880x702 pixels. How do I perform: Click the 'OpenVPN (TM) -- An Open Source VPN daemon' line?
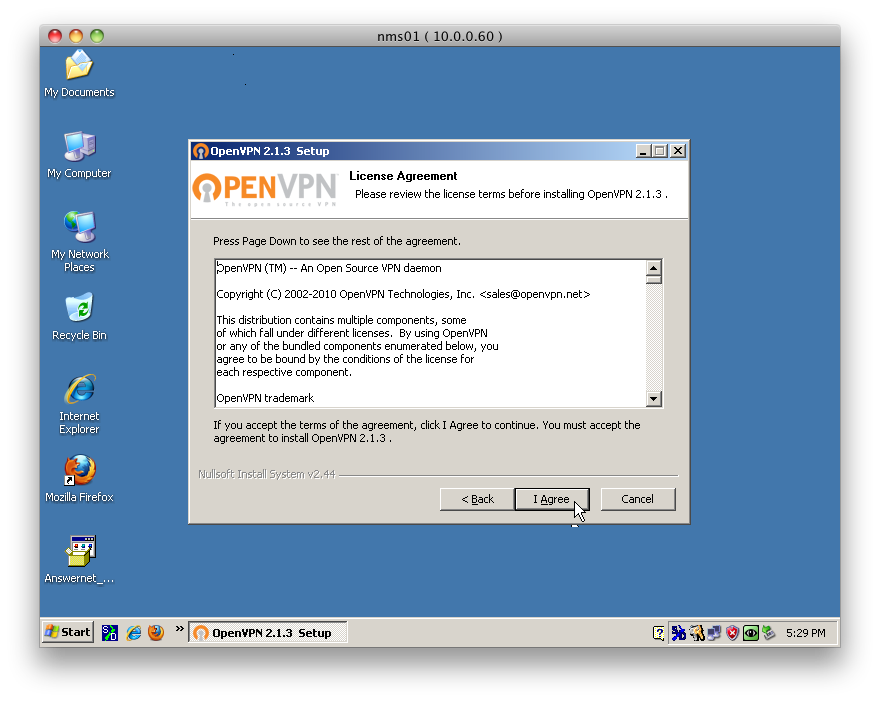pos(329,268)
